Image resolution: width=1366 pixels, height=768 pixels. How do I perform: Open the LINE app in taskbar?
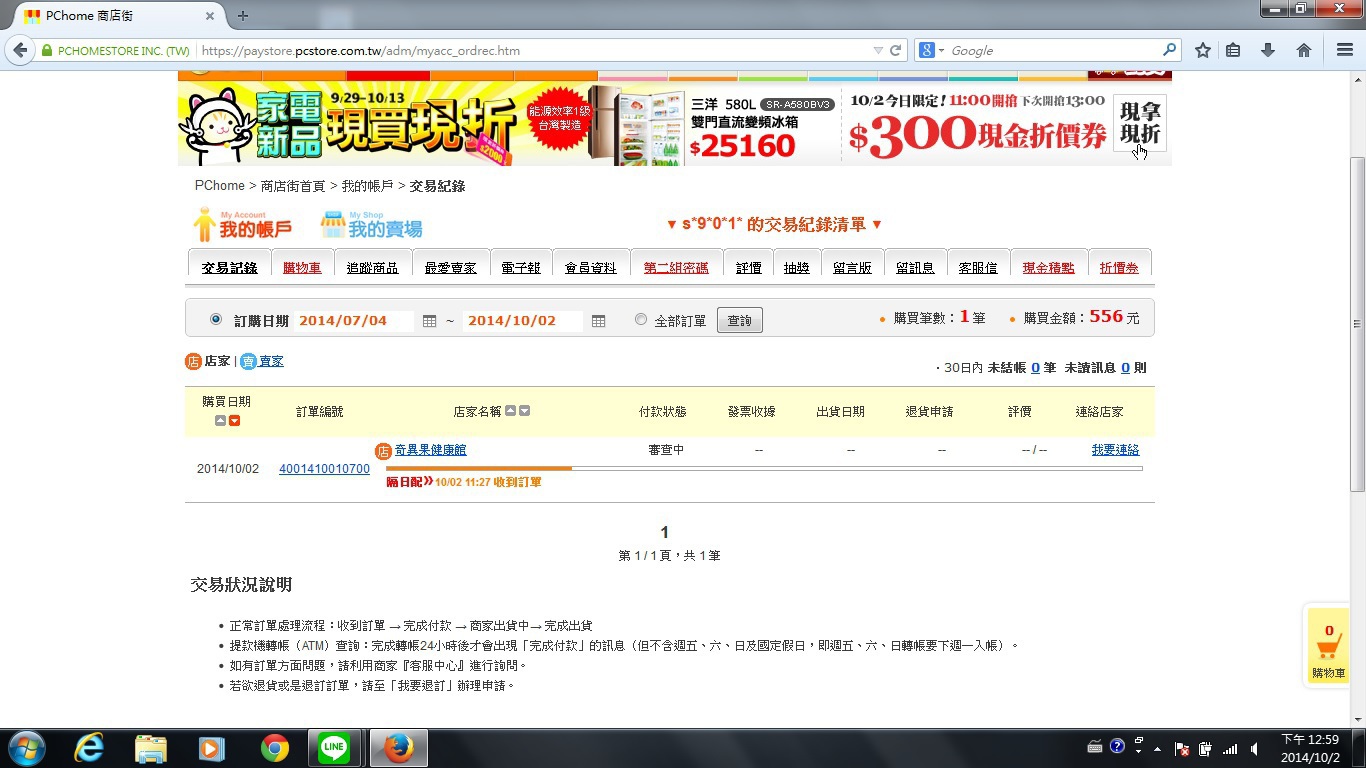pos(335,748)
